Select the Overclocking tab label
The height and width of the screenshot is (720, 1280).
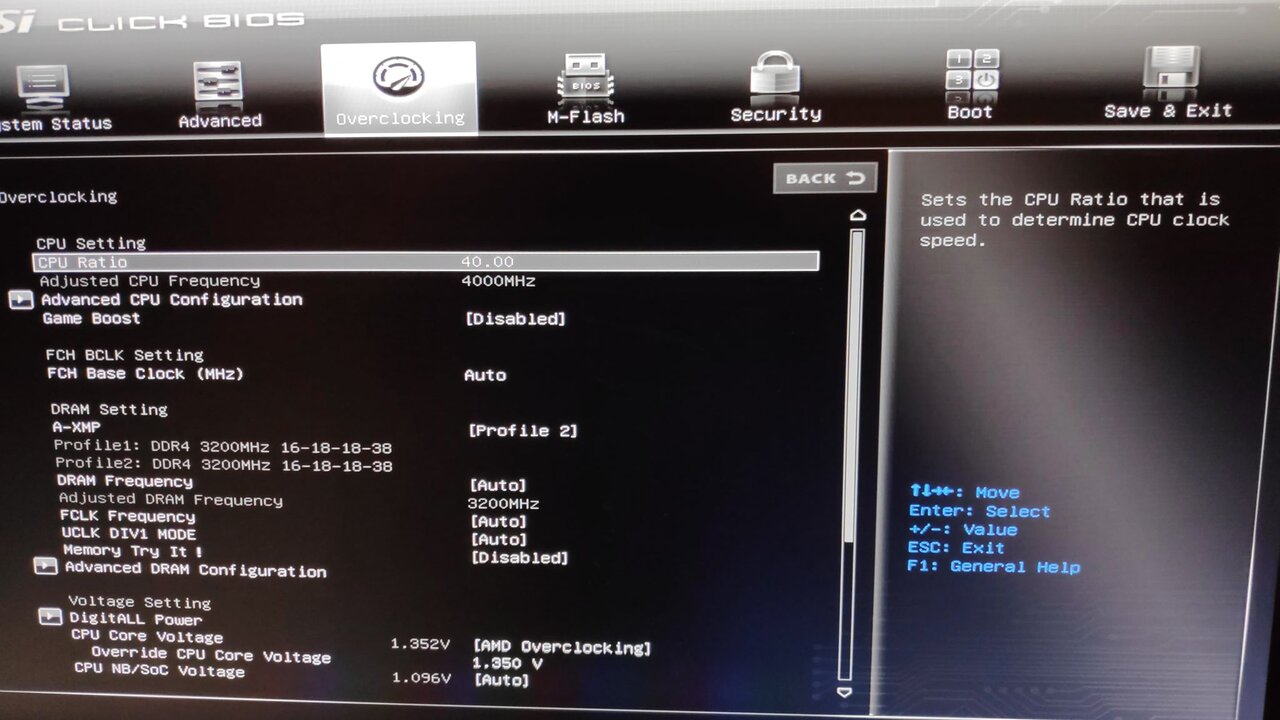click(400, 118)
